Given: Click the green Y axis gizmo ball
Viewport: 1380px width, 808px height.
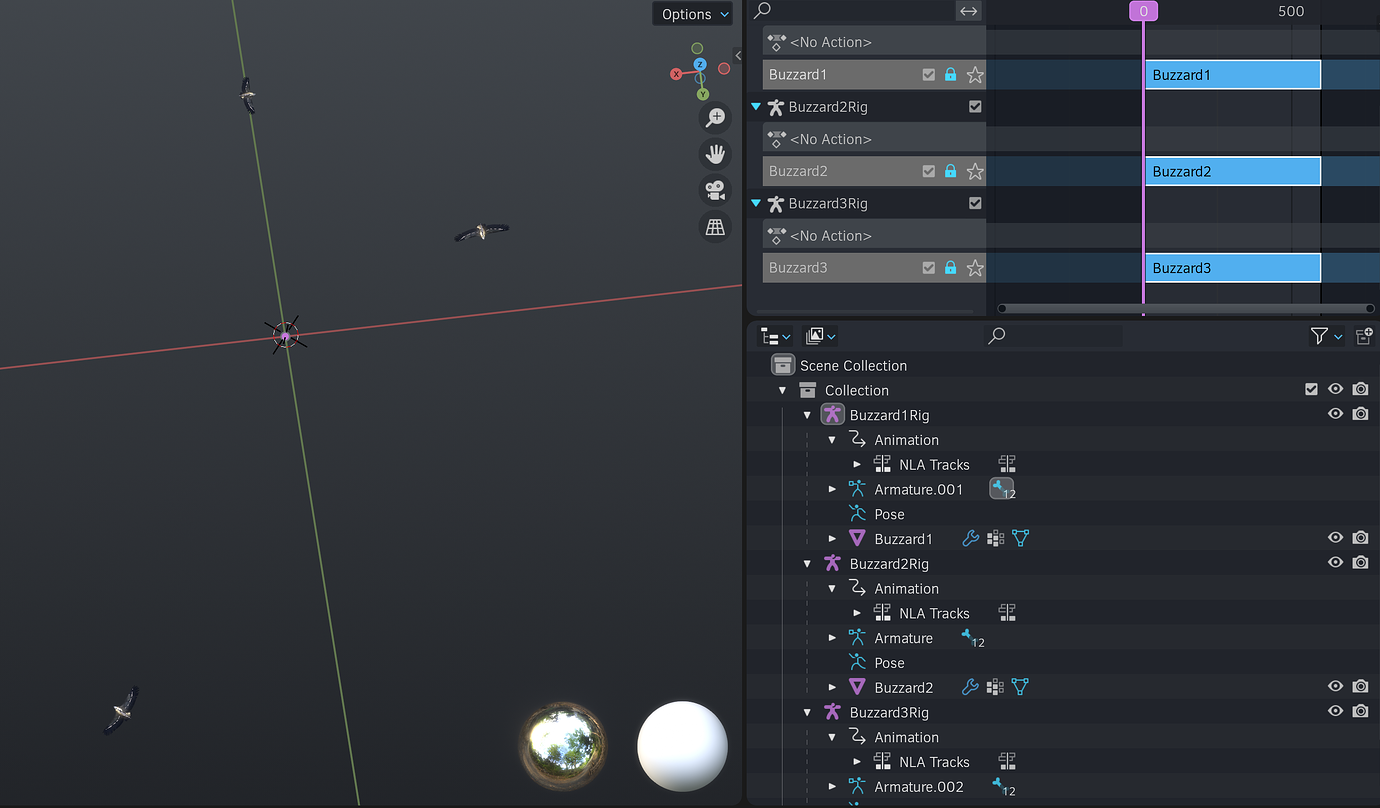Looking at the screenshot, I should 703,94.
